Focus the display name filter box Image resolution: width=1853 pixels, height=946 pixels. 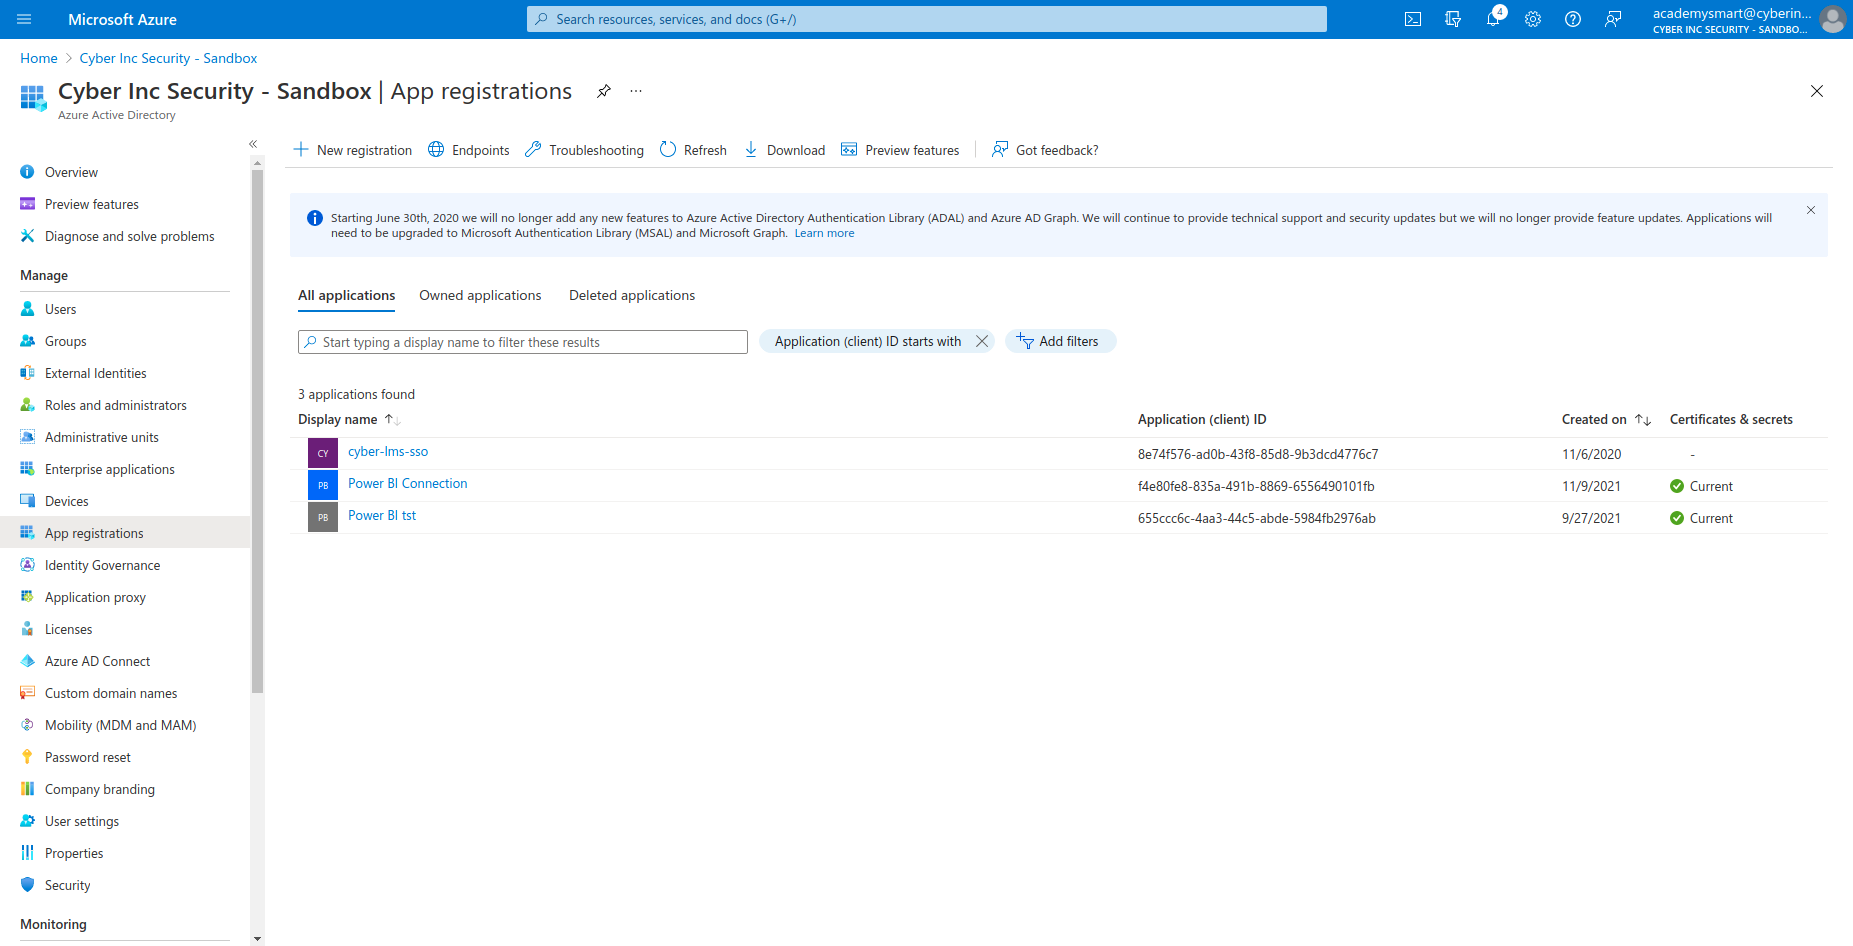pos(522,342)
